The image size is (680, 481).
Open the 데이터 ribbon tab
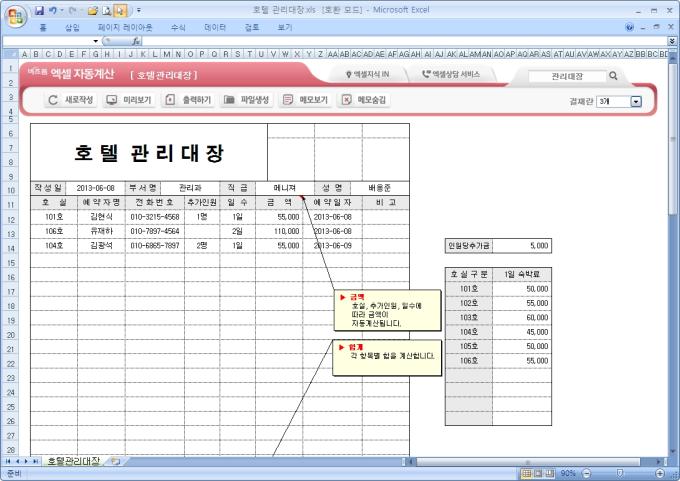pos(215,27)
